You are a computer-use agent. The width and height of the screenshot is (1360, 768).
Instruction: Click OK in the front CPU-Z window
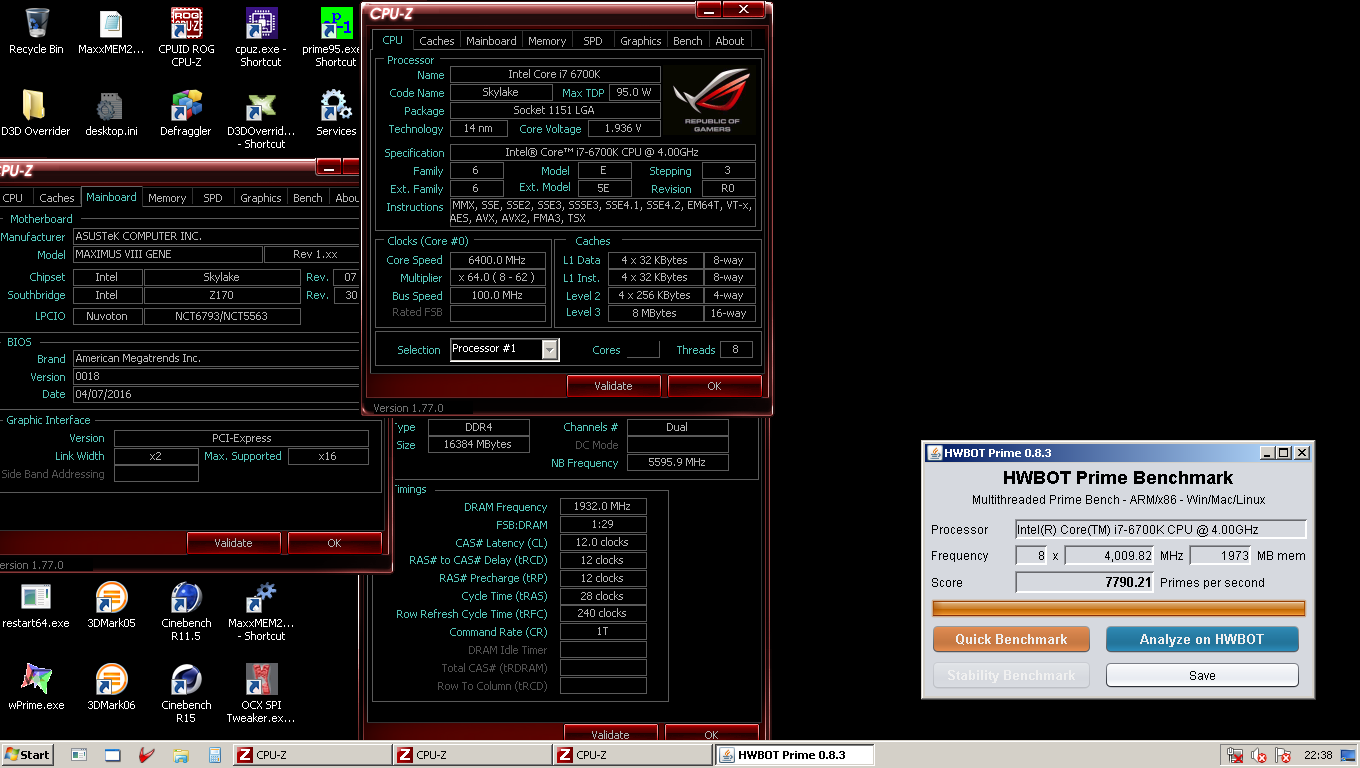714,386
